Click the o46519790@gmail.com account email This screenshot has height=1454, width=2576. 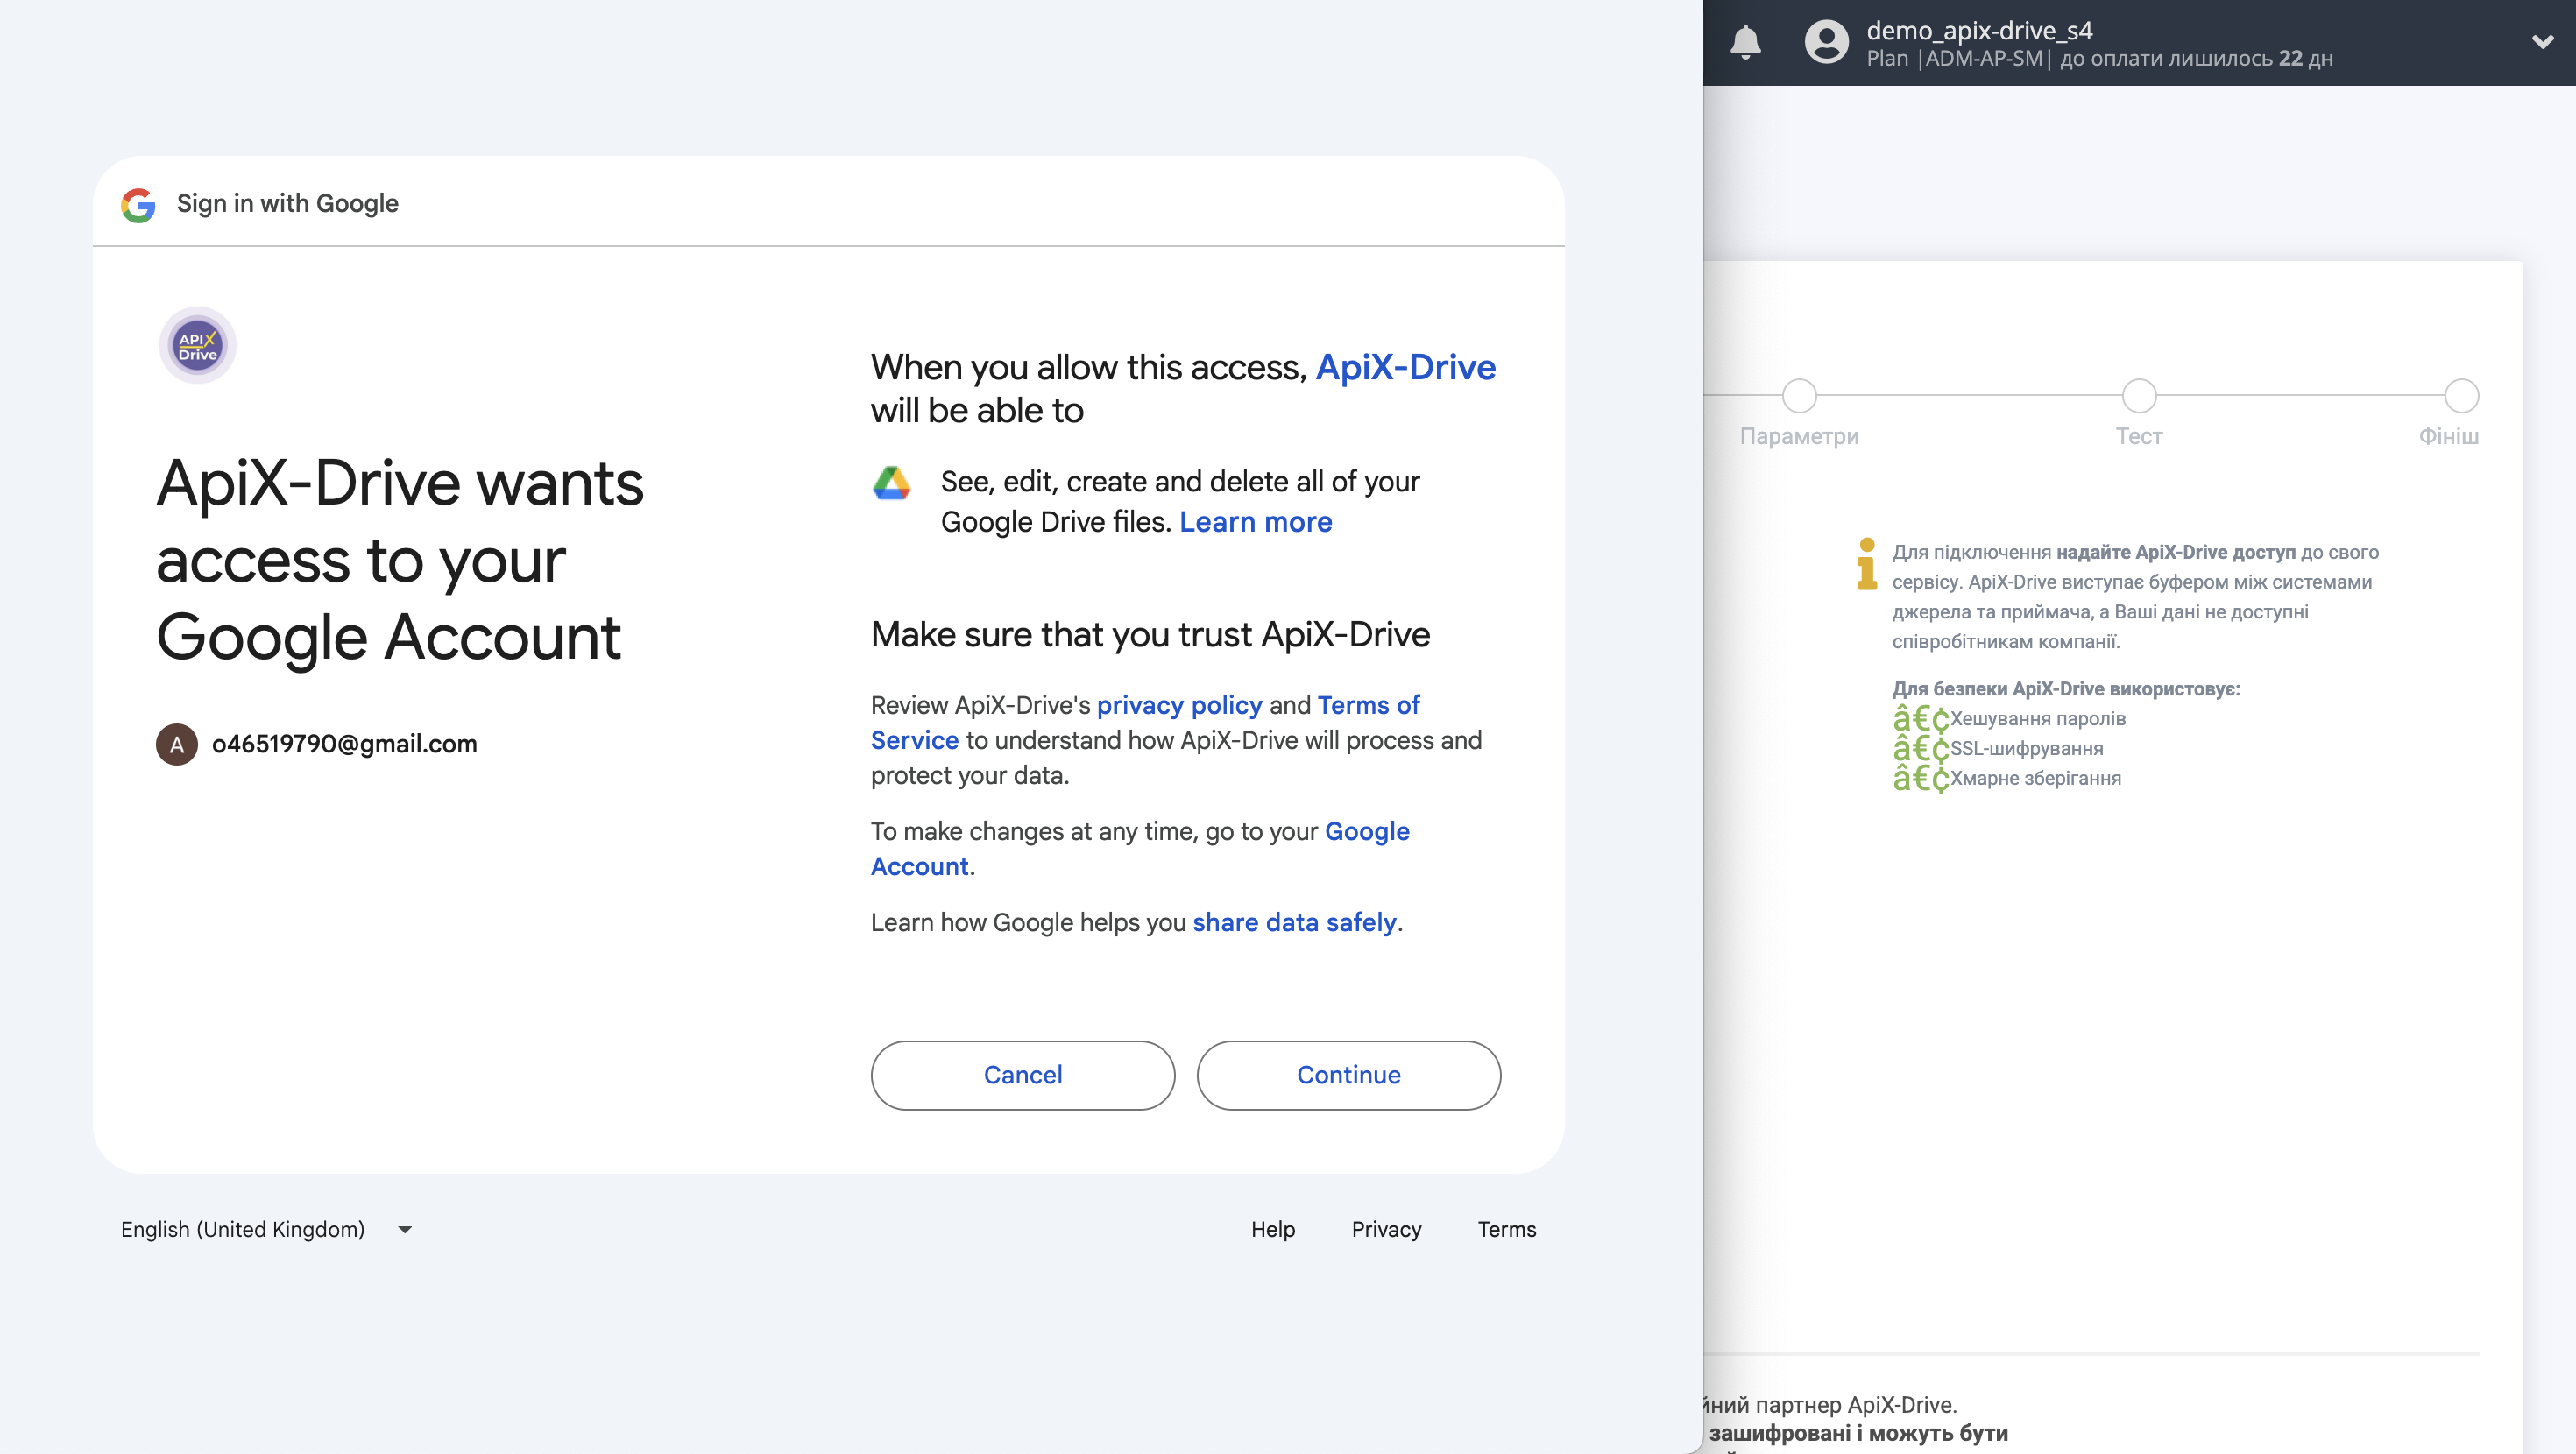click(x=344, y=744)
